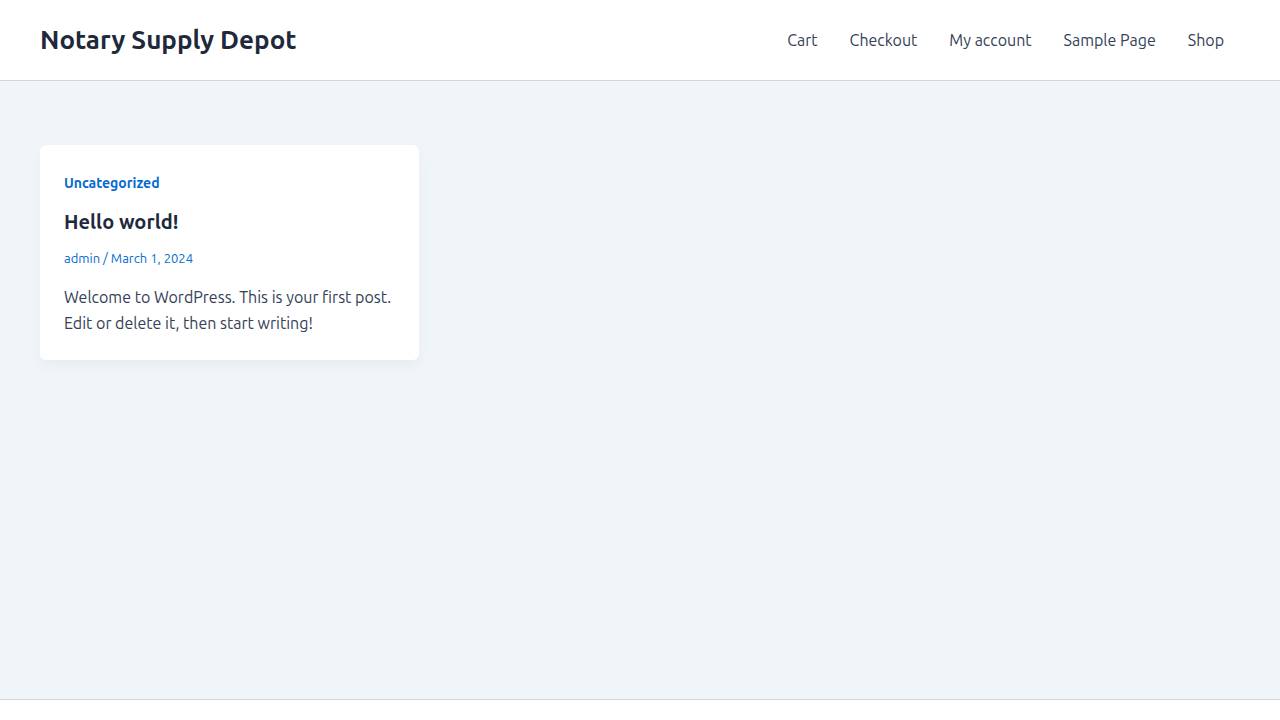Click the March 1, 2024 date
Image resolution: width=1280 pixels, height=720 pixels.
pyautogui.click(x=152, y=258)
